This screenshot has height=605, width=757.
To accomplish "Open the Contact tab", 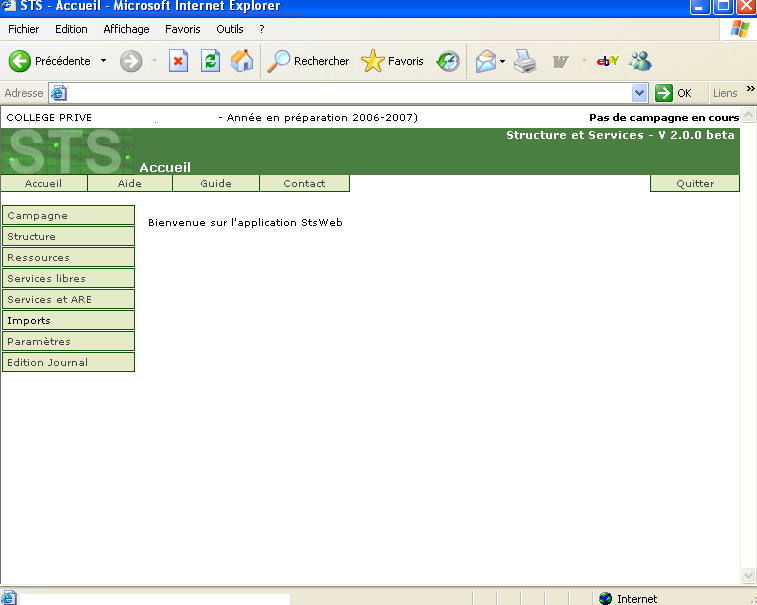I will coord(304,183).
